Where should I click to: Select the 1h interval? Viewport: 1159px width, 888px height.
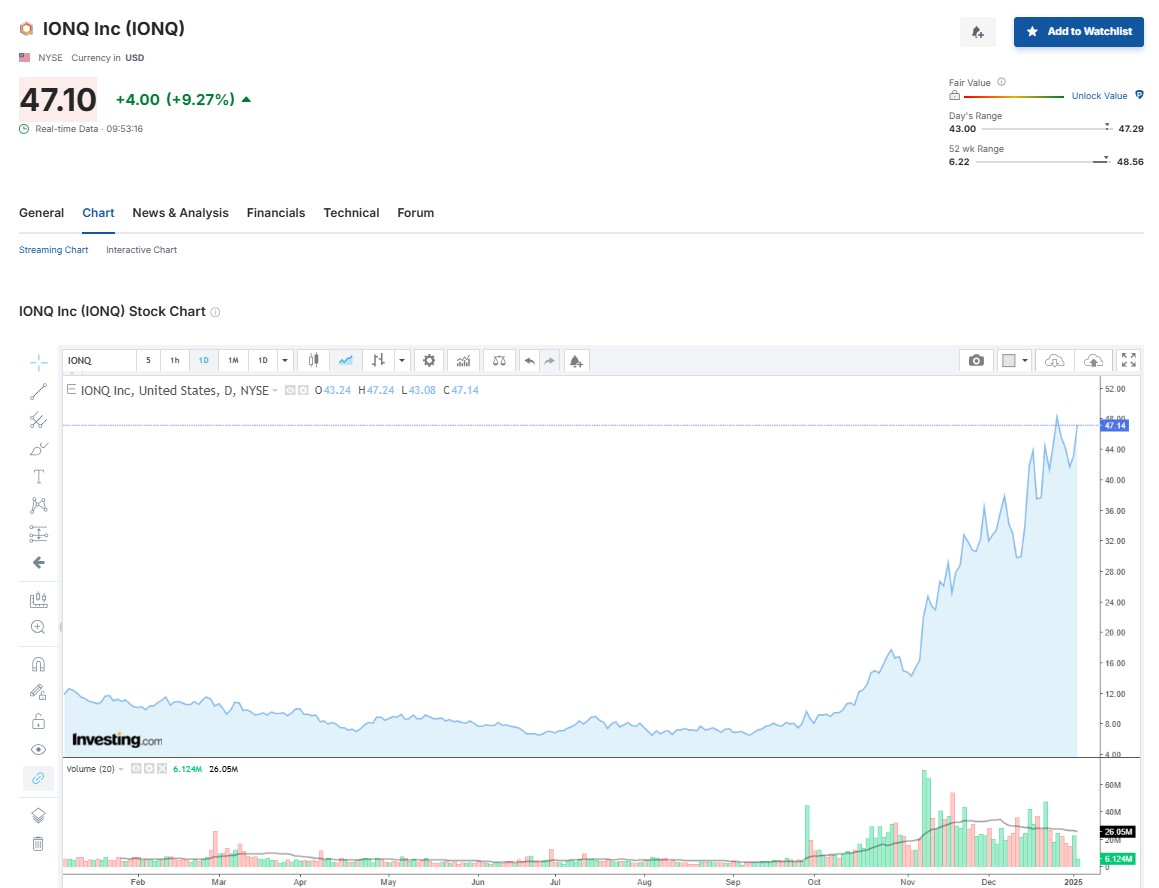174,361
